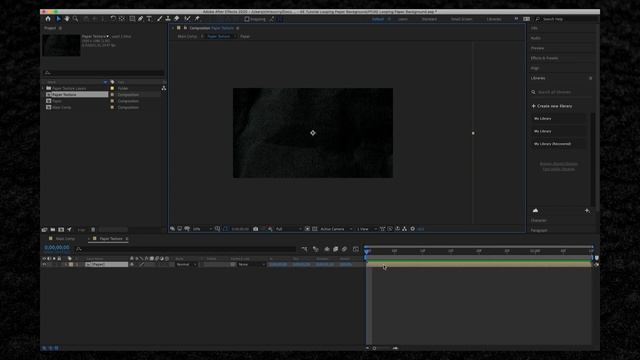The image size is (640, 360).
Task: Expand the Paper Texture Layers folder
Action: pos(43,88)
